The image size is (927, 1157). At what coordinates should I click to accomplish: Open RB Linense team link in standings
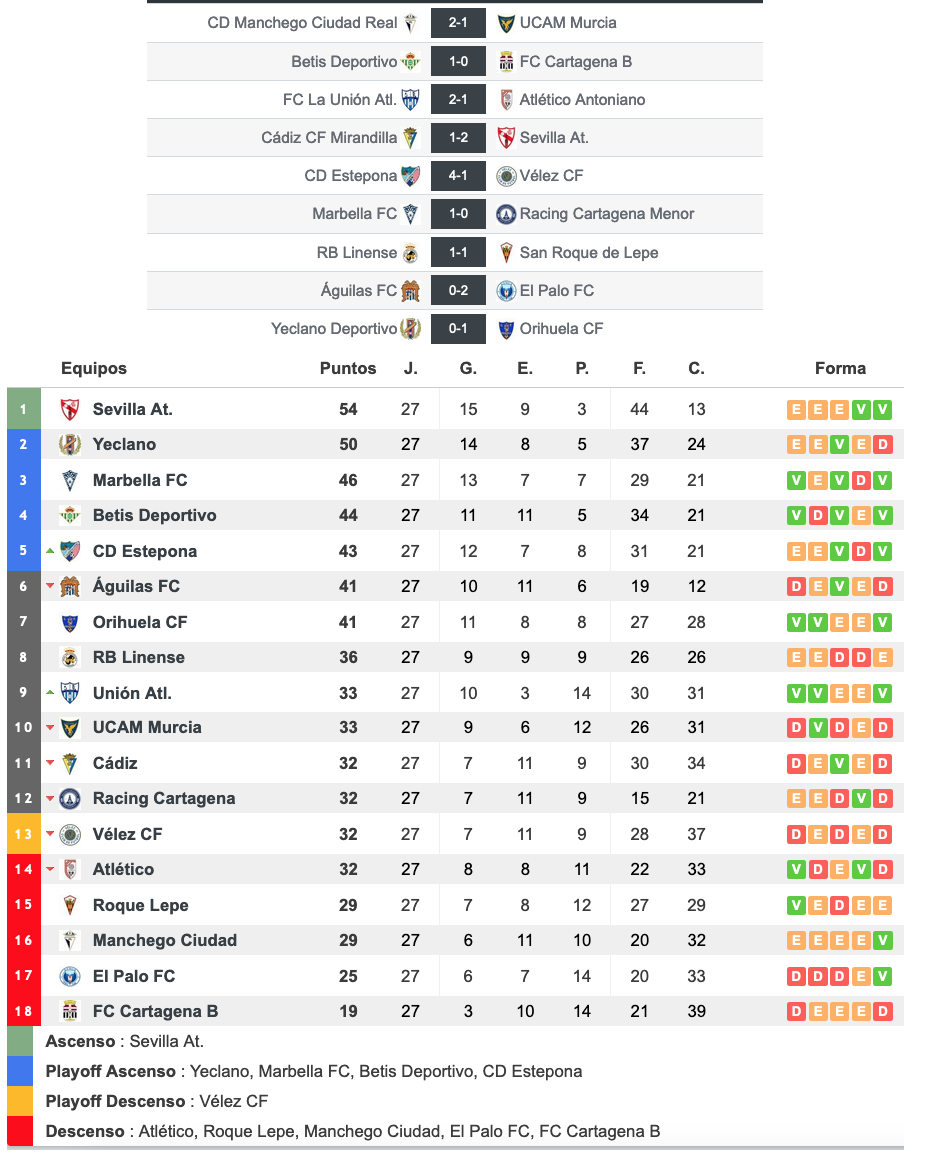[x=138, y=657]
